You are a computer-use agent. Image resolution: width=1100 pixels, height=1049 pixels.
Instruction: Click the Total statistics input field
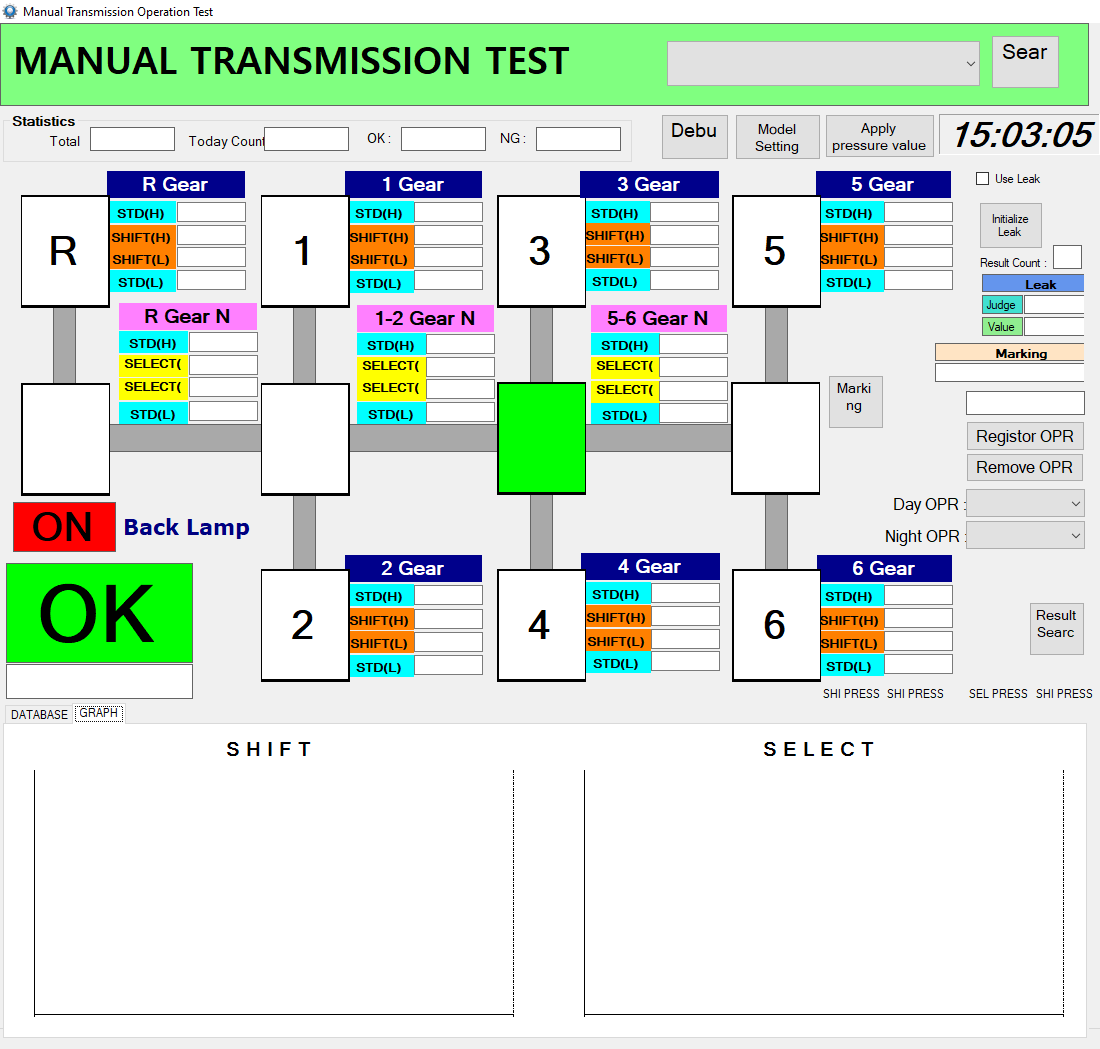click(x=132, y=140)
